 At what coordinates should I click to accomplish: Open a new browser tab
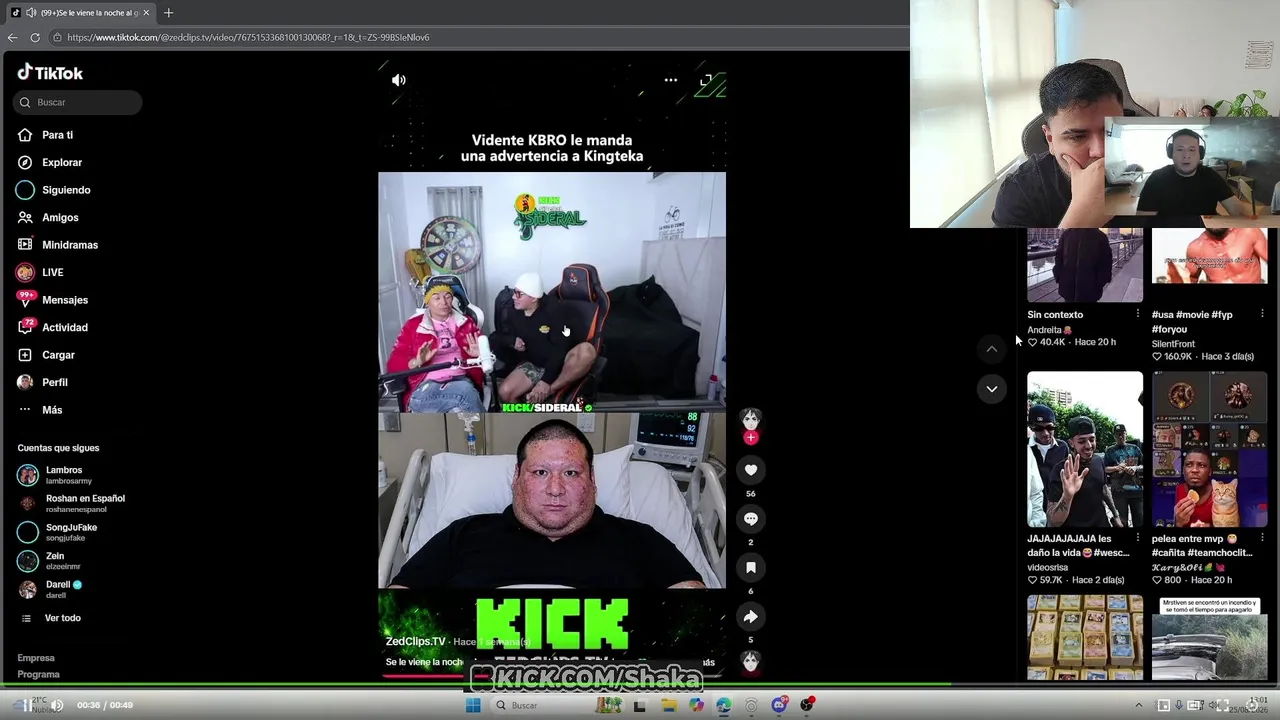pyautogui.click(x=168, y=13)
